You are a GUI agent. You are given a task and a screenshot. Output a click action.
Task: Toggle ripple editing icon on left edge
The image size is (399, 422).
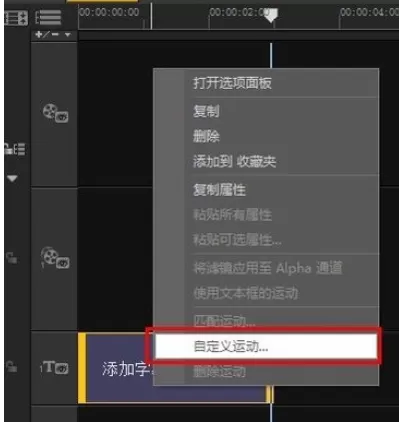click(15, 149)
